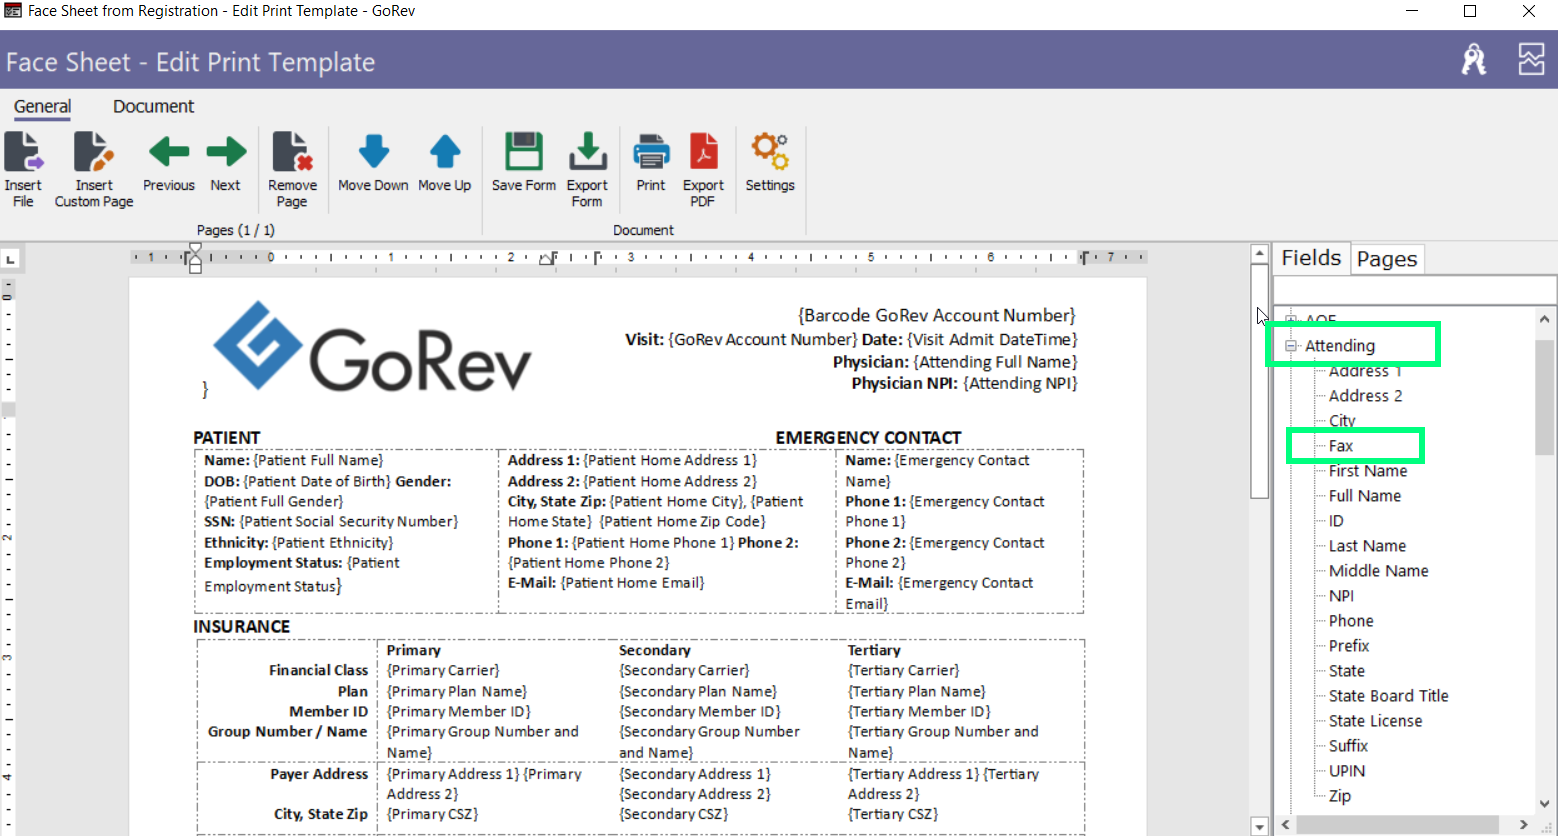This screenshot has width=1558, height=836.
Task: Open the Settings gears icon
Action: (x=770, y=152)
